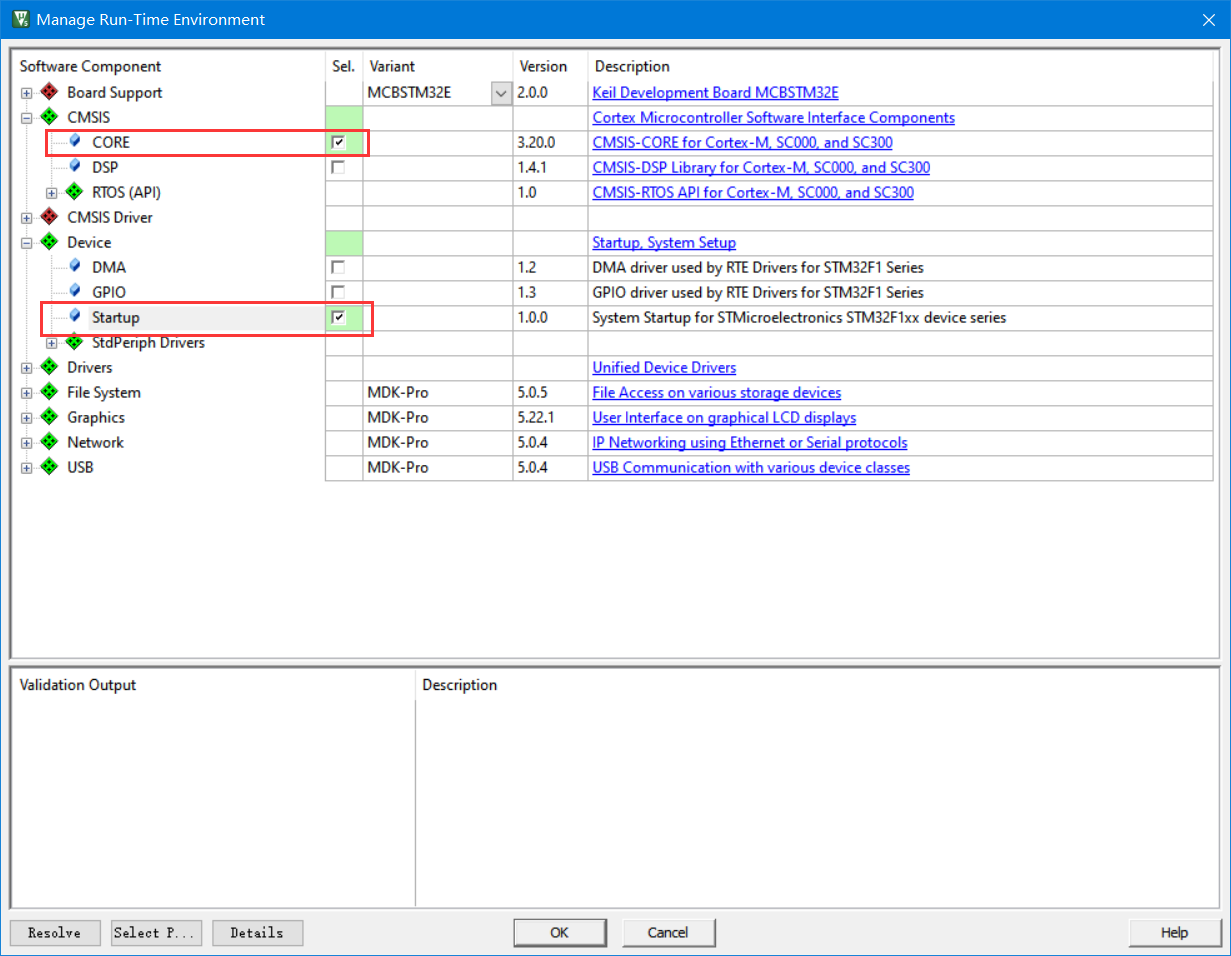Open File Access on various storage devices link

click(717, 392)
